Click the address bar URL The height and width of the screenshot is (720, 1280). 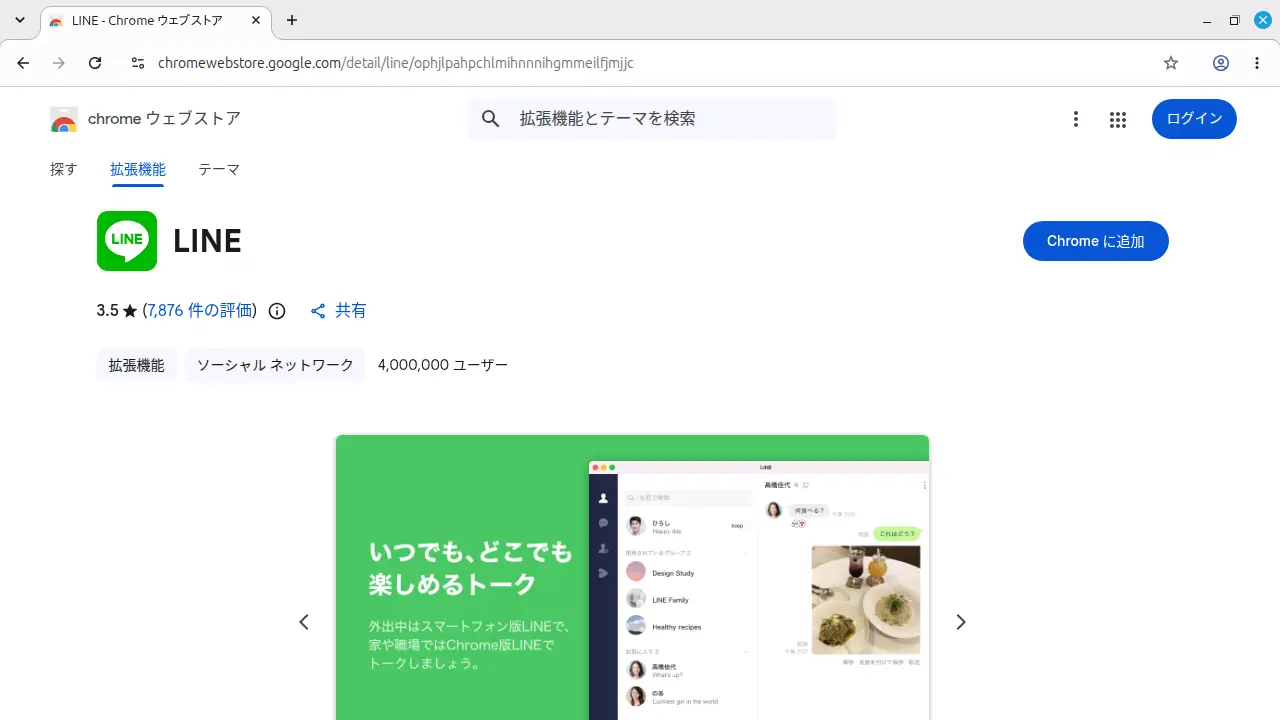(396, 63)
